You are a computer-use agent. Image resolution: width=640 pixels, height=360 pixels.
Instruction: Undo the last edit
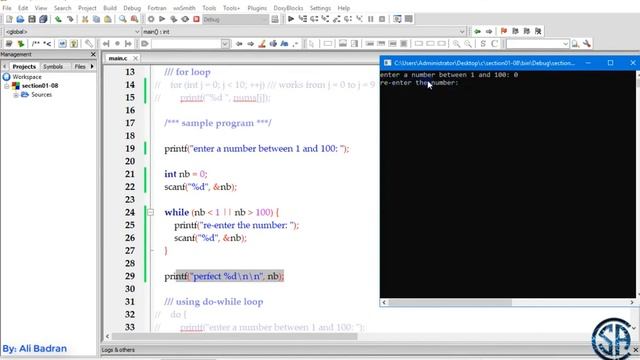[58, 19]
